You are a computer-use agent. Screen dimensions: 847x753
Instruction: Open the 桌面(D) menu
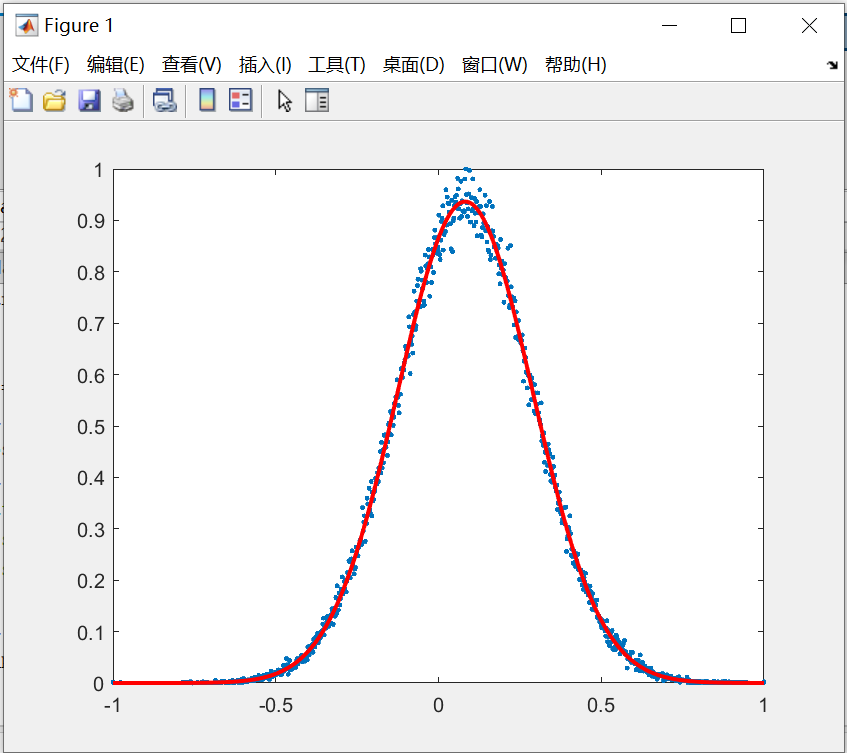pyautogui.click(x=413, y=65)
